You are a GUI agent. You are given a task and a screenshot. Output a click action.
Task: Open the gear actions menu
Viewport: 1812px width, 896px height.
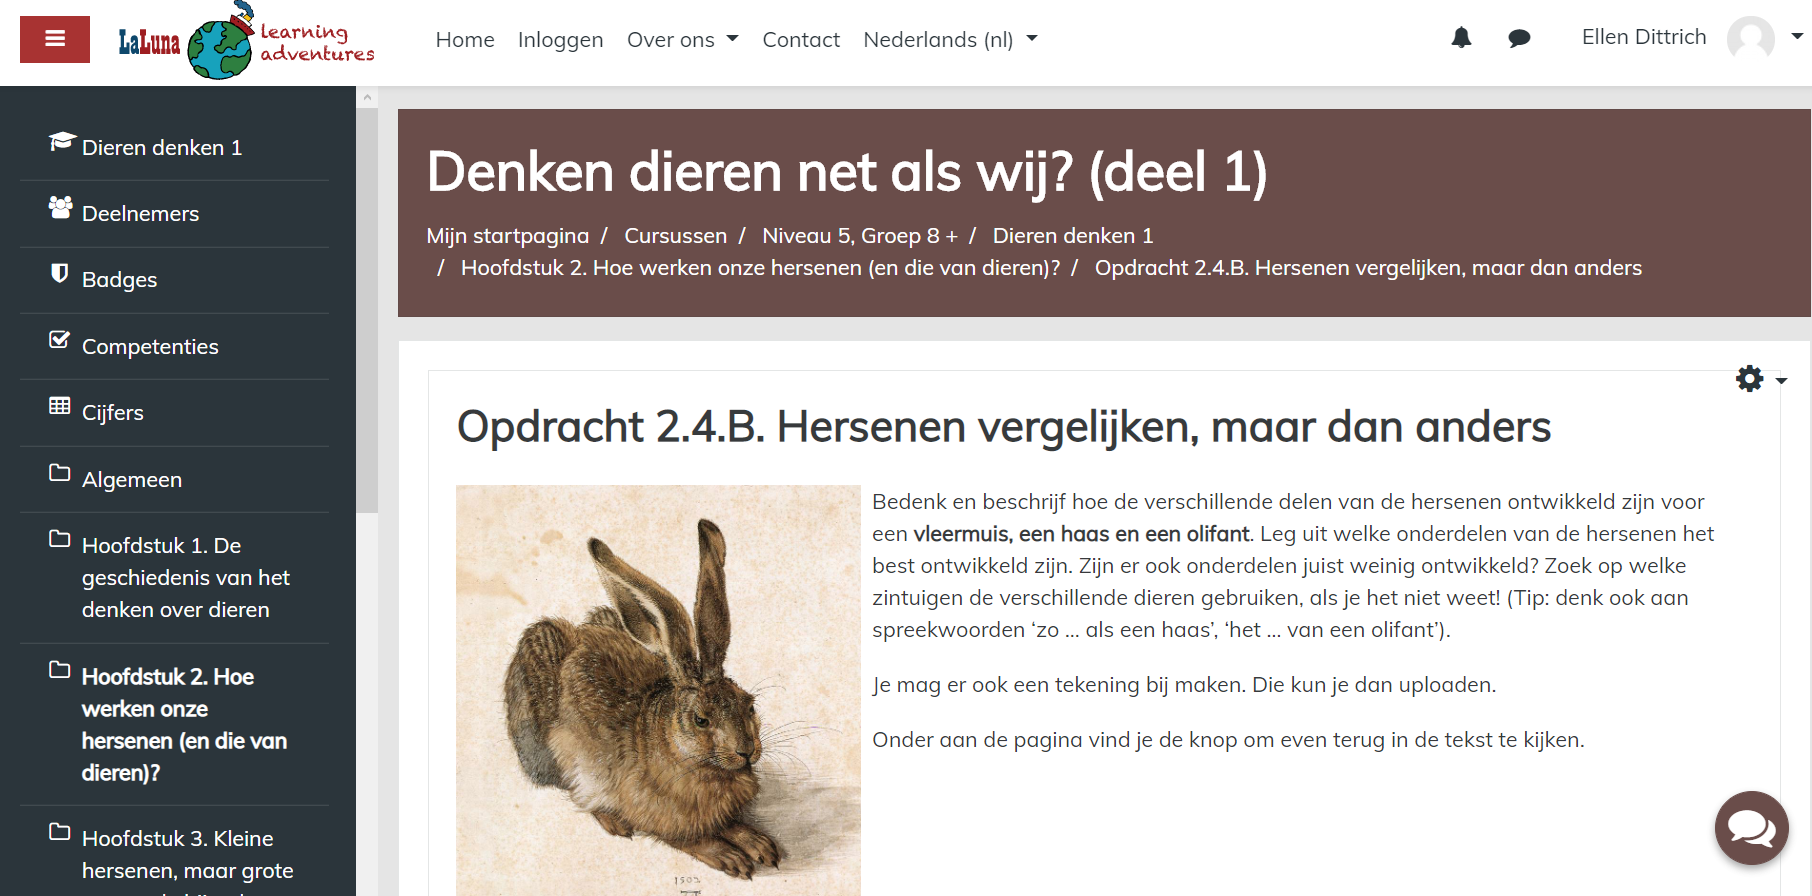[x=1749, y=379]
